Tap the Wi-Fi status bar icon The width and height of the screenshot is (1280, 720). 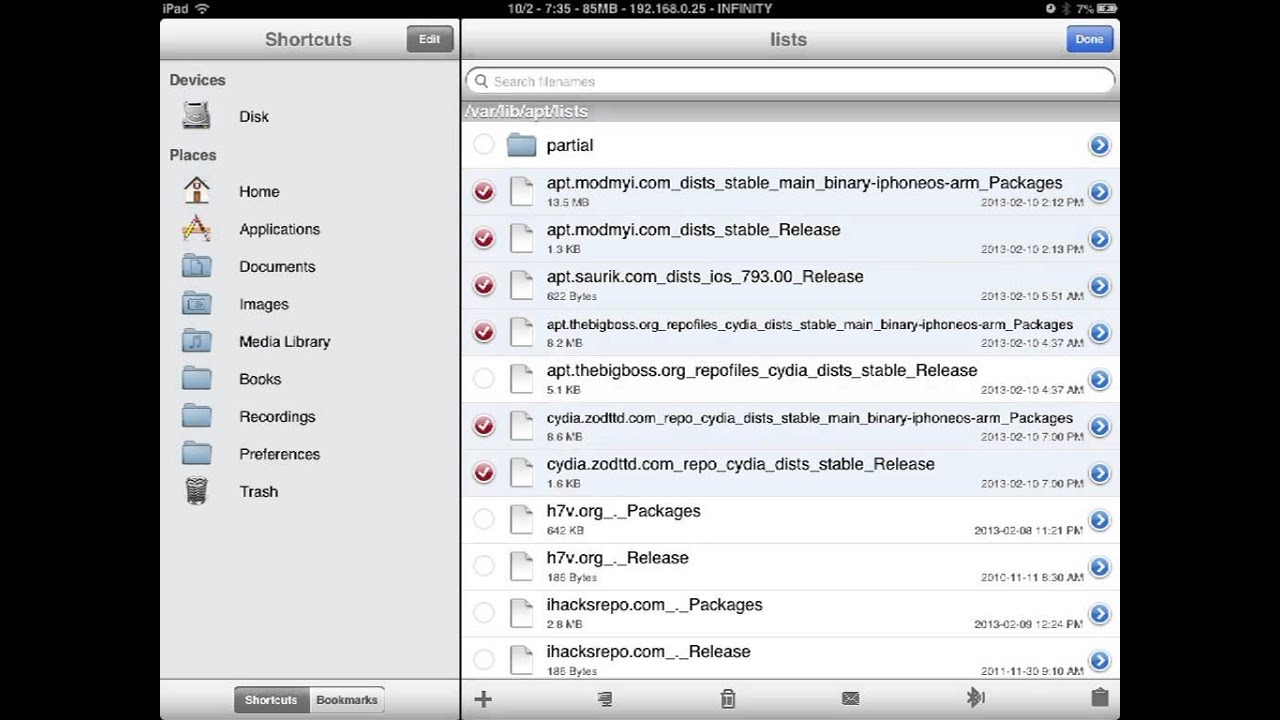202,8
